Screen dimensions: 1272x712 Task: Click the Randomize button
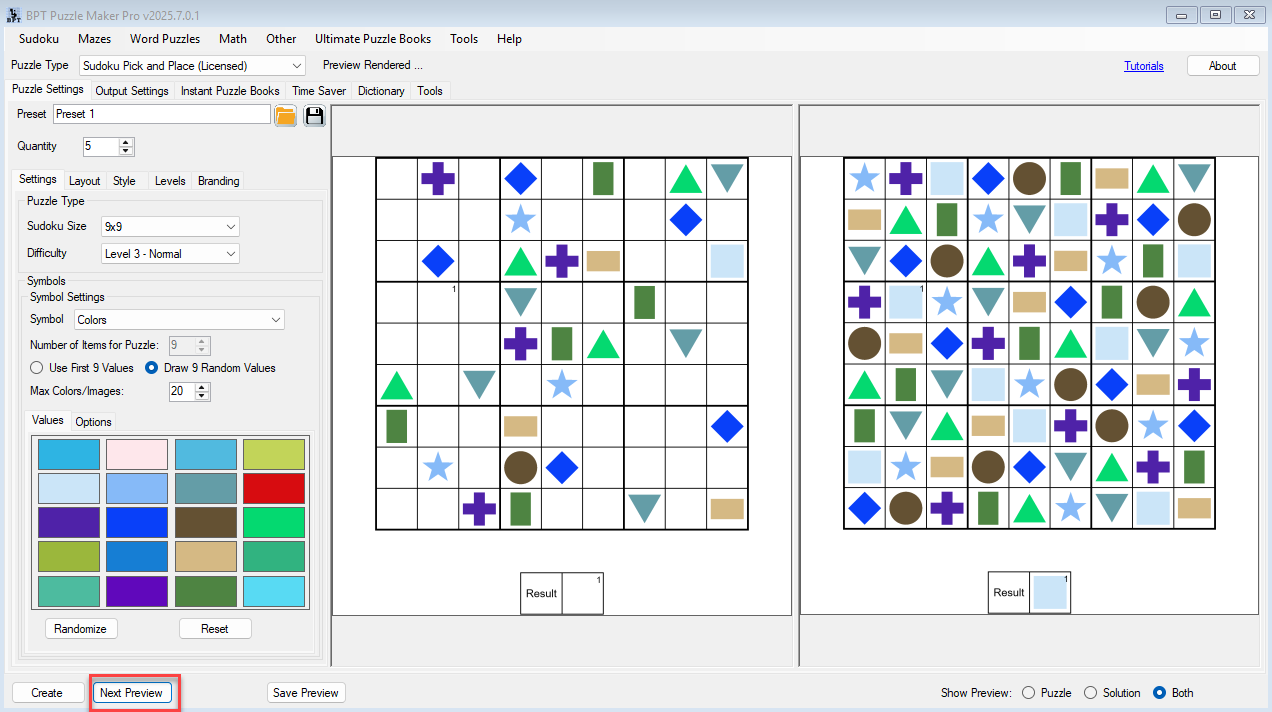pos(81,628)
